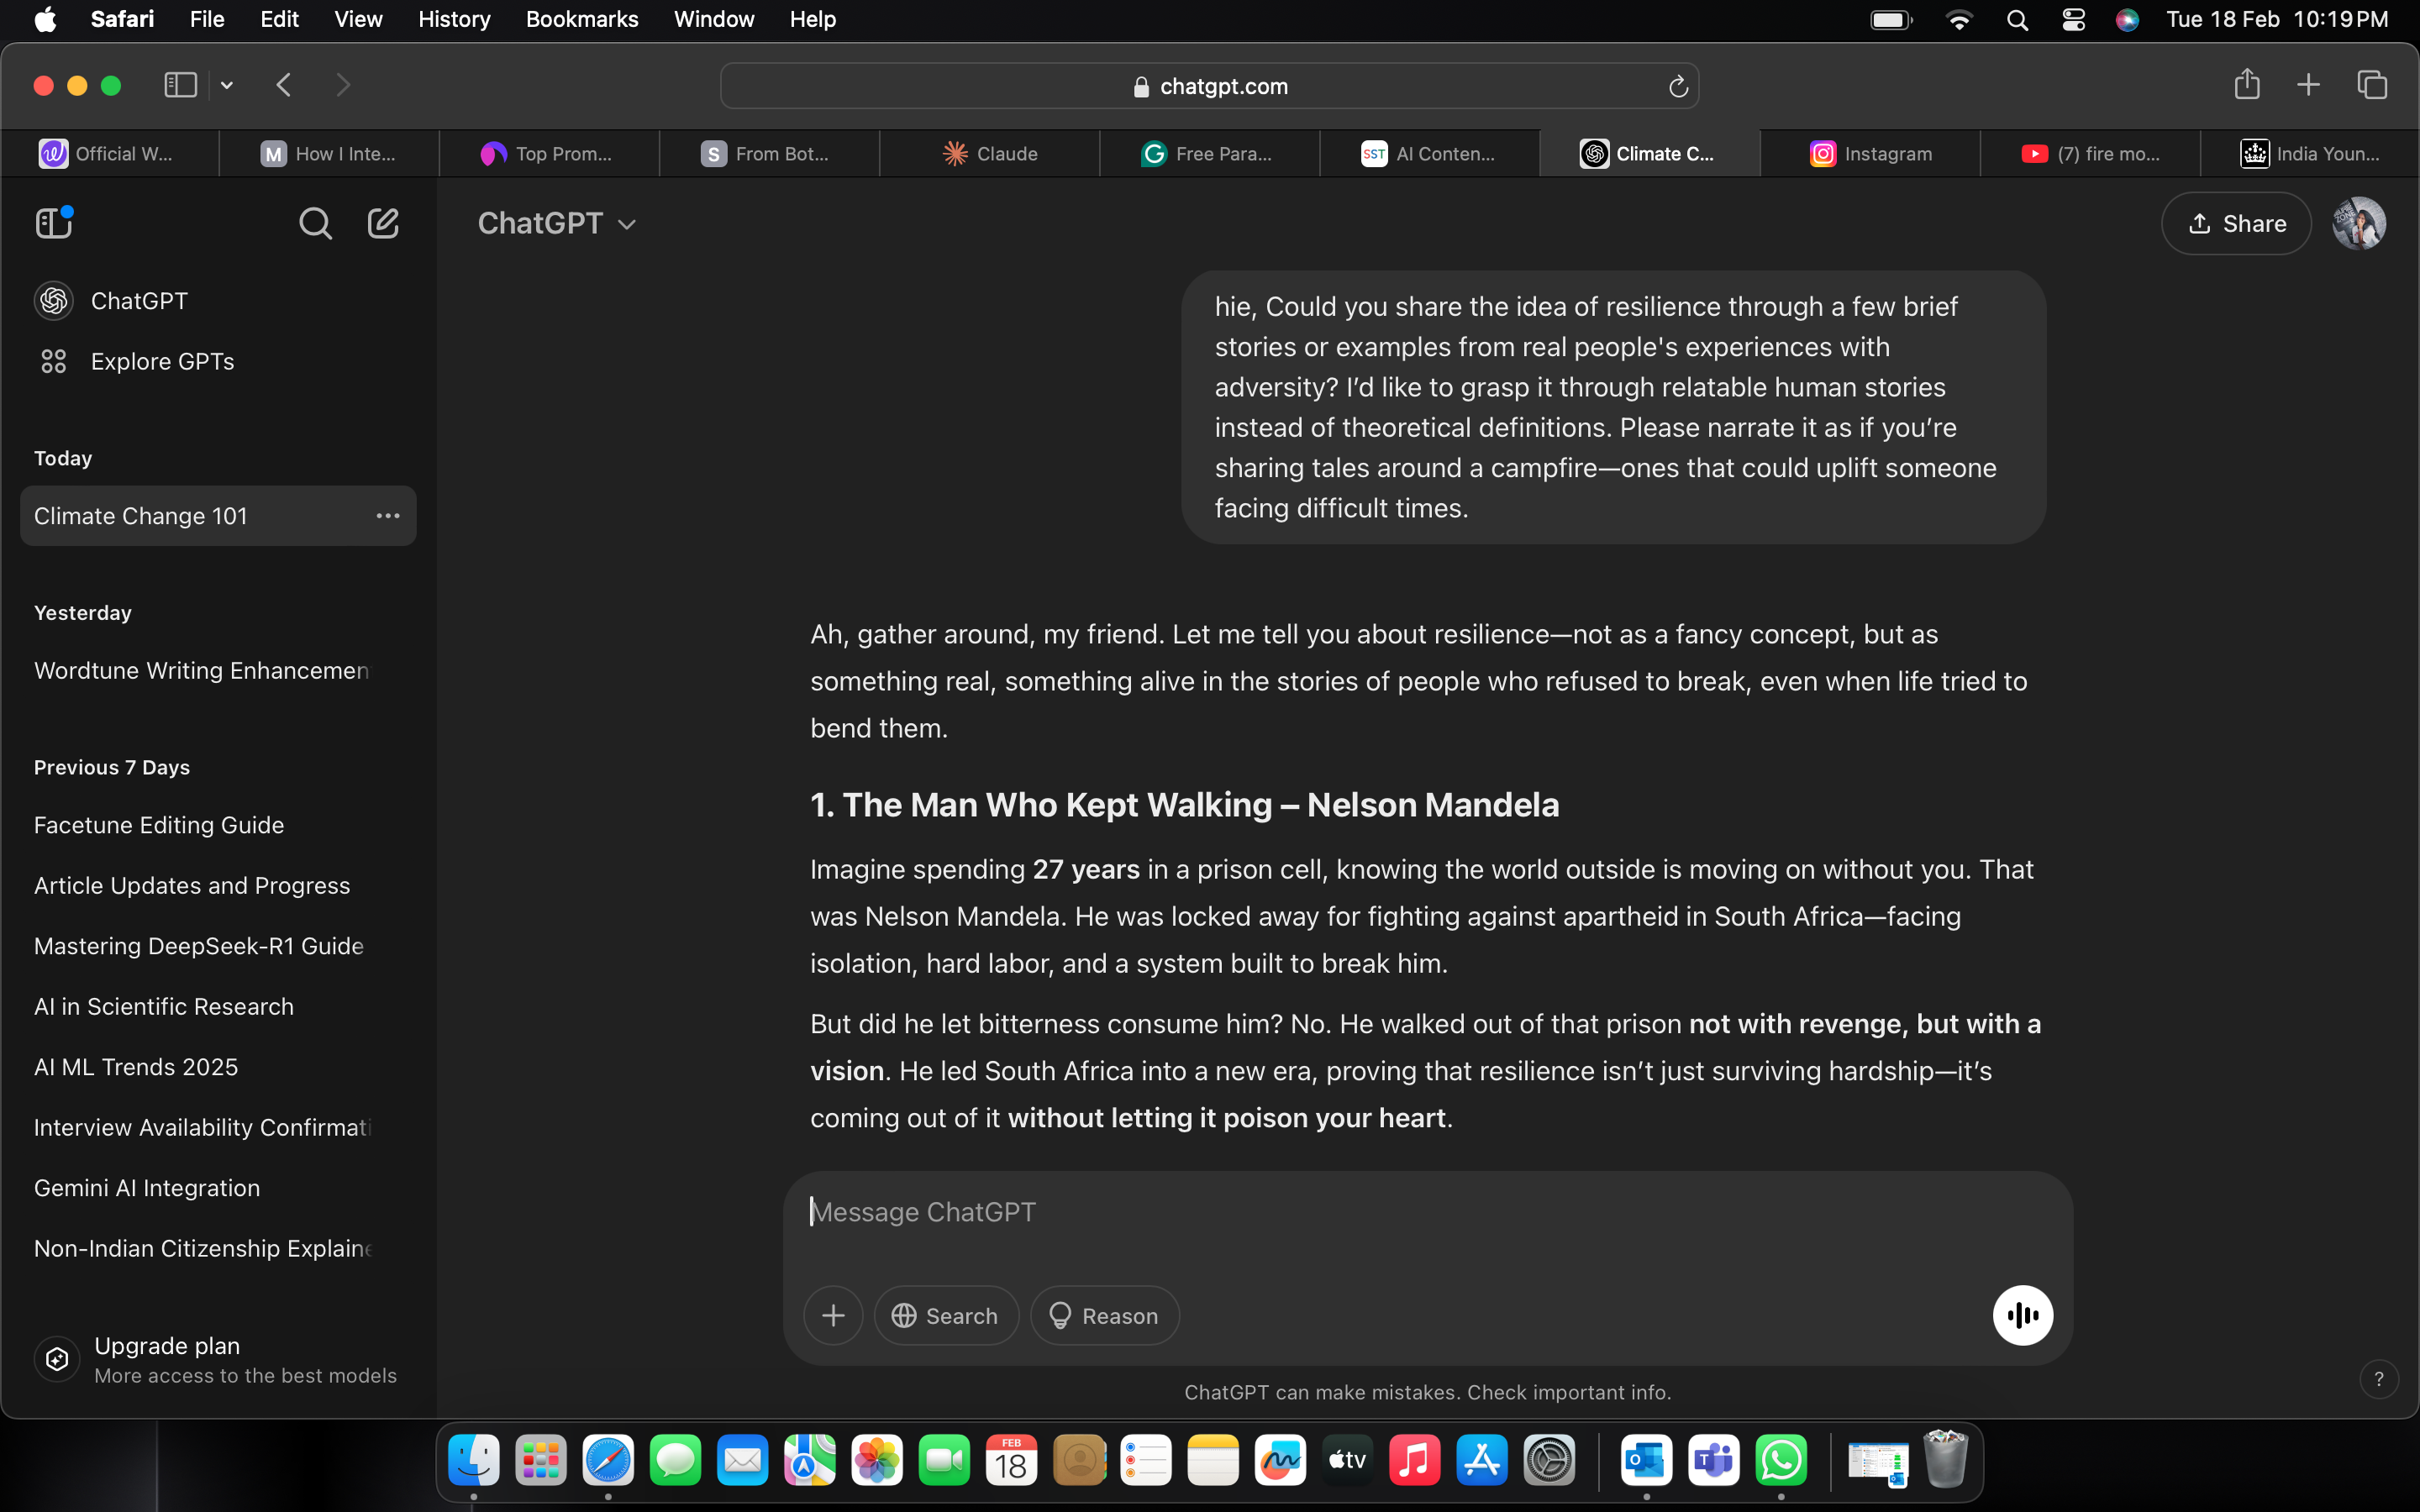Open AI ML Trends 2025 chat
The width and height of the screenshot is (2420, 1512).
(x=218, y=1067)
